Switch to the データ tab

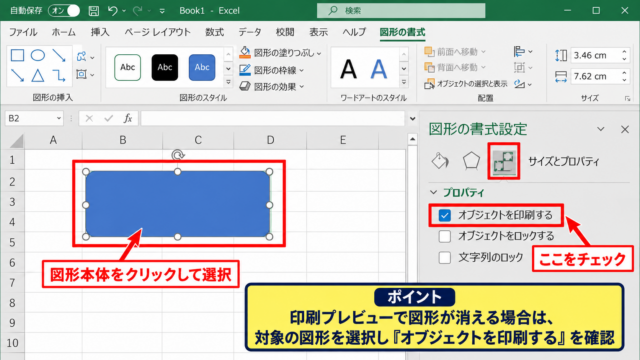pyautogui.click(x=250, y=32)
